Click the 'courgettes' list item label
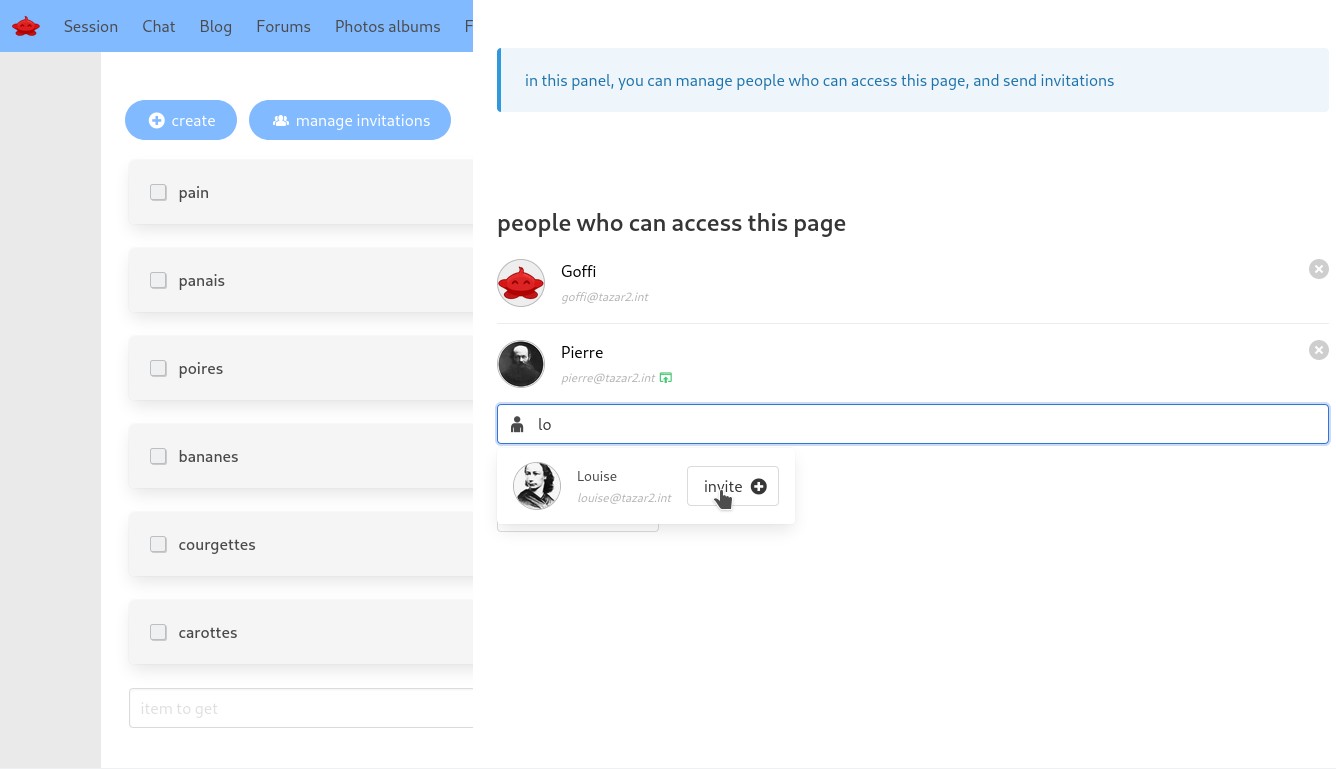The height and width of the screenshot is (769, 1336). (x=217, y=544)
